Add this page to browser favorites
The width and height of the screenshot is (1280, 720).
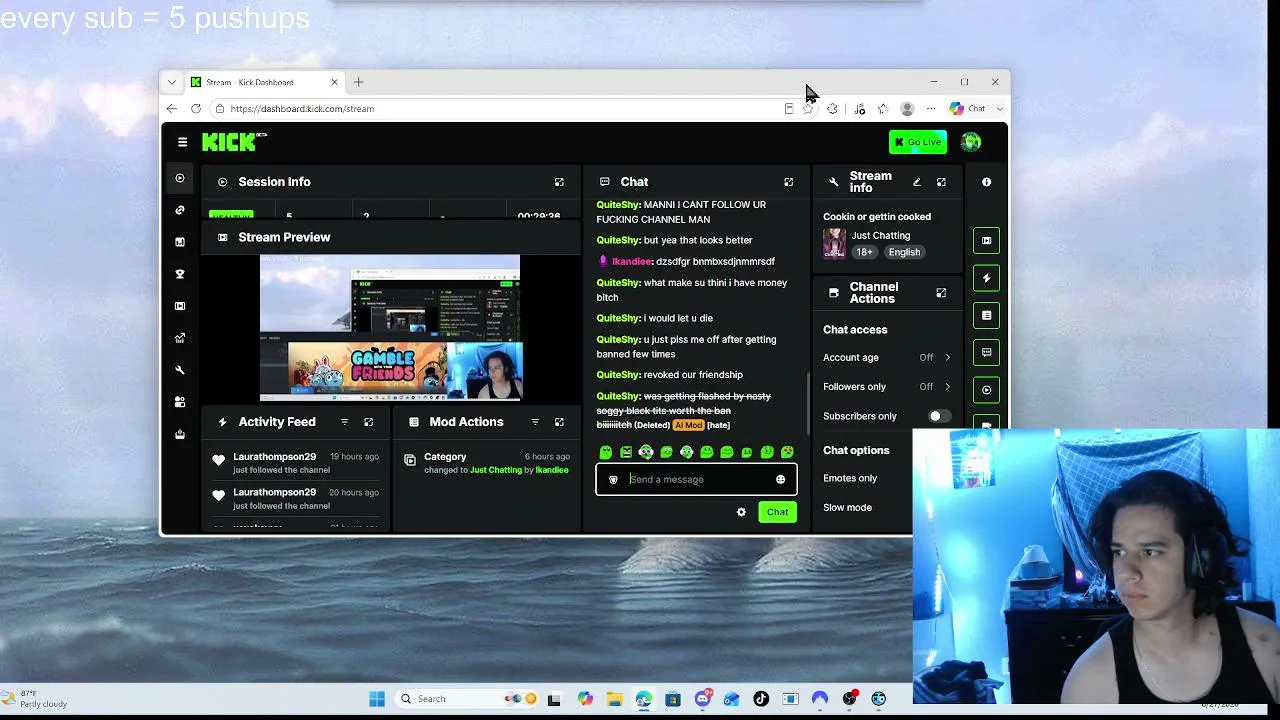tap(808, 109)
